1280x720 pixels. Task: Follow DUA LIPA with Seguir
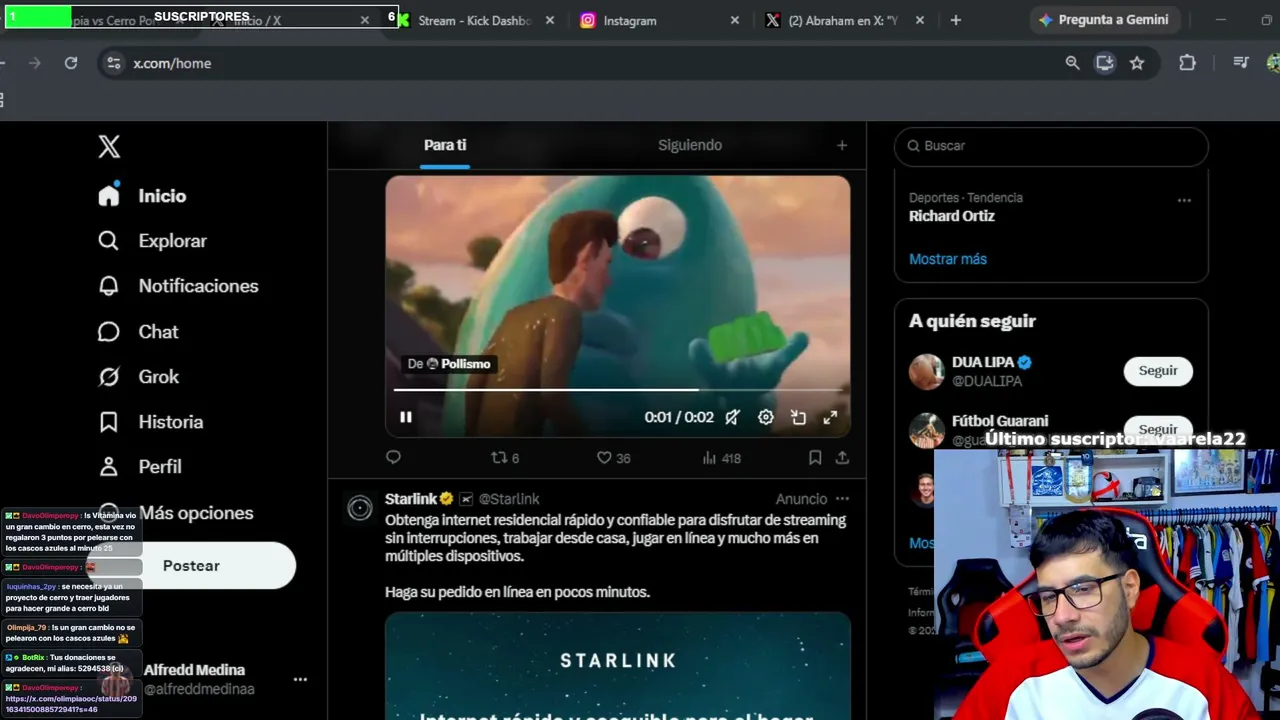1158,371
